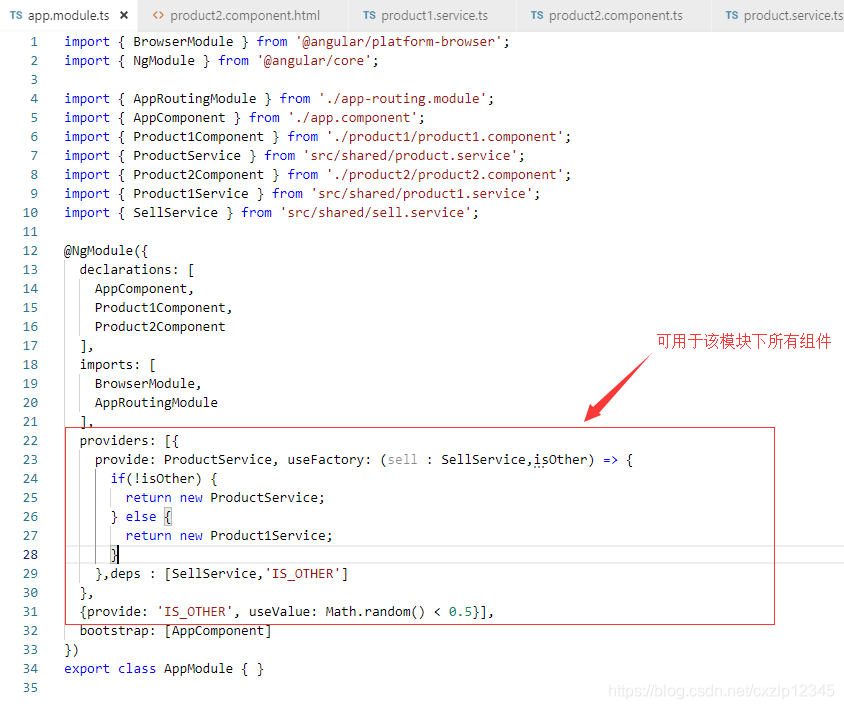The width and height of the screenshot is (844, 709).
Task: Click 'Product2Component' in the declarations array
Action: pyautogui.click(x=160, y=327)
